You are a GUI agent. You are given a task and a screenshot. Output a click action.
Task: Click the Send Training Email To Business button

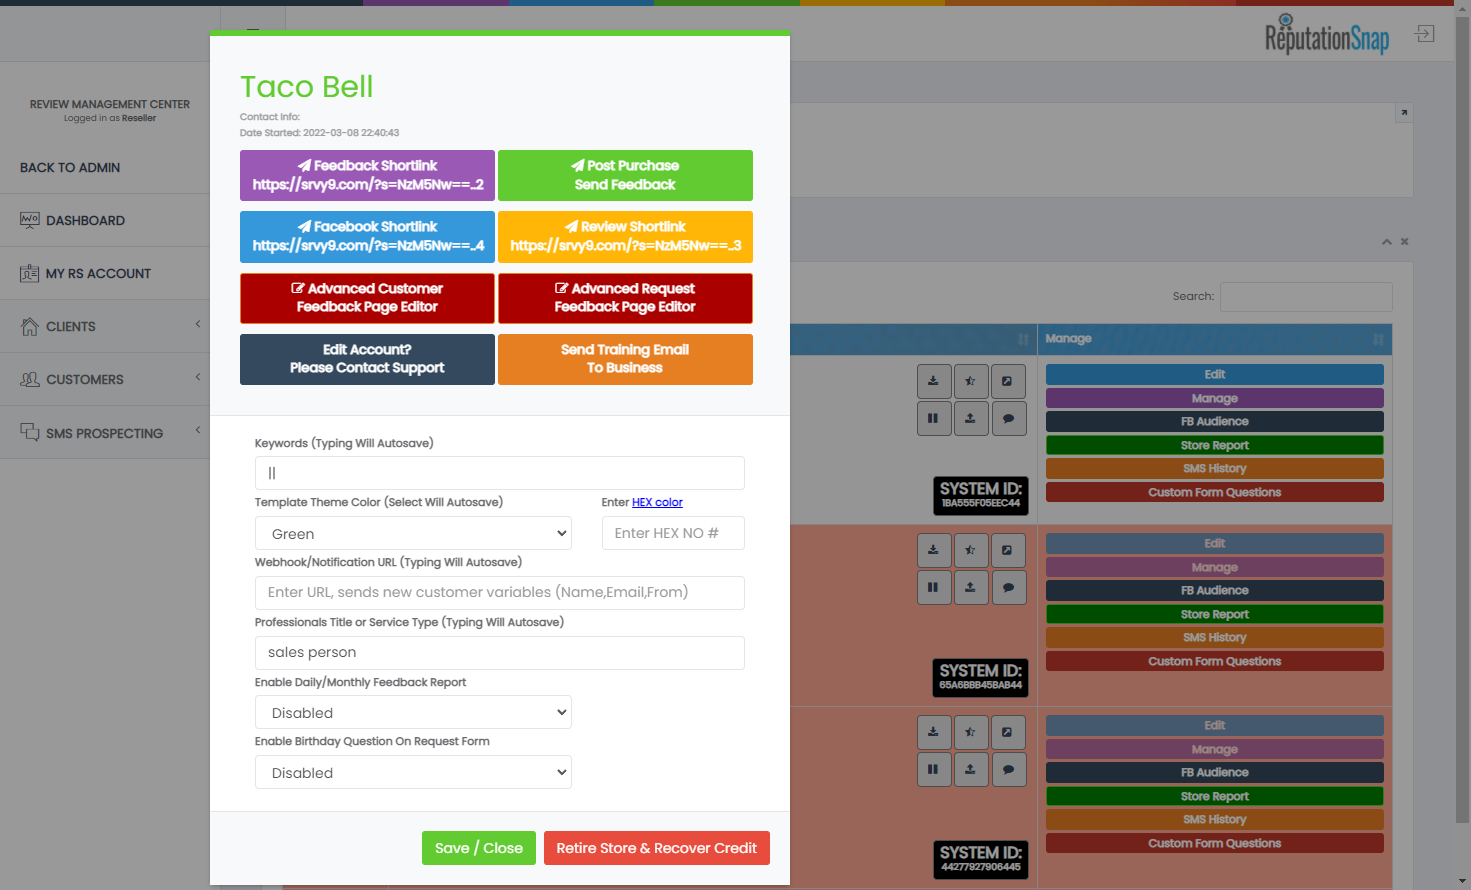[625, 359]
